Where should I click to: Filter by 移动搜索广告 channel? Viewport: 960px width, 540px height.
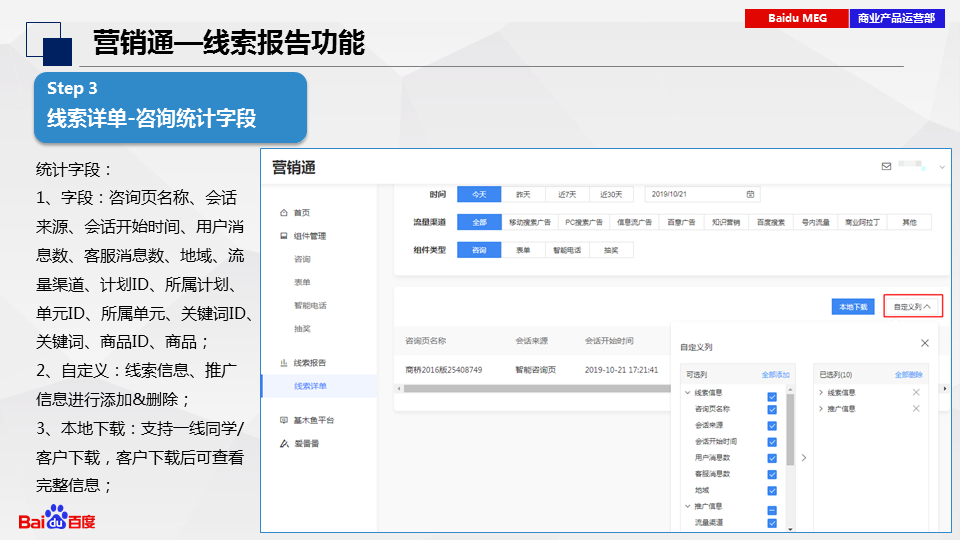point(530,222)
